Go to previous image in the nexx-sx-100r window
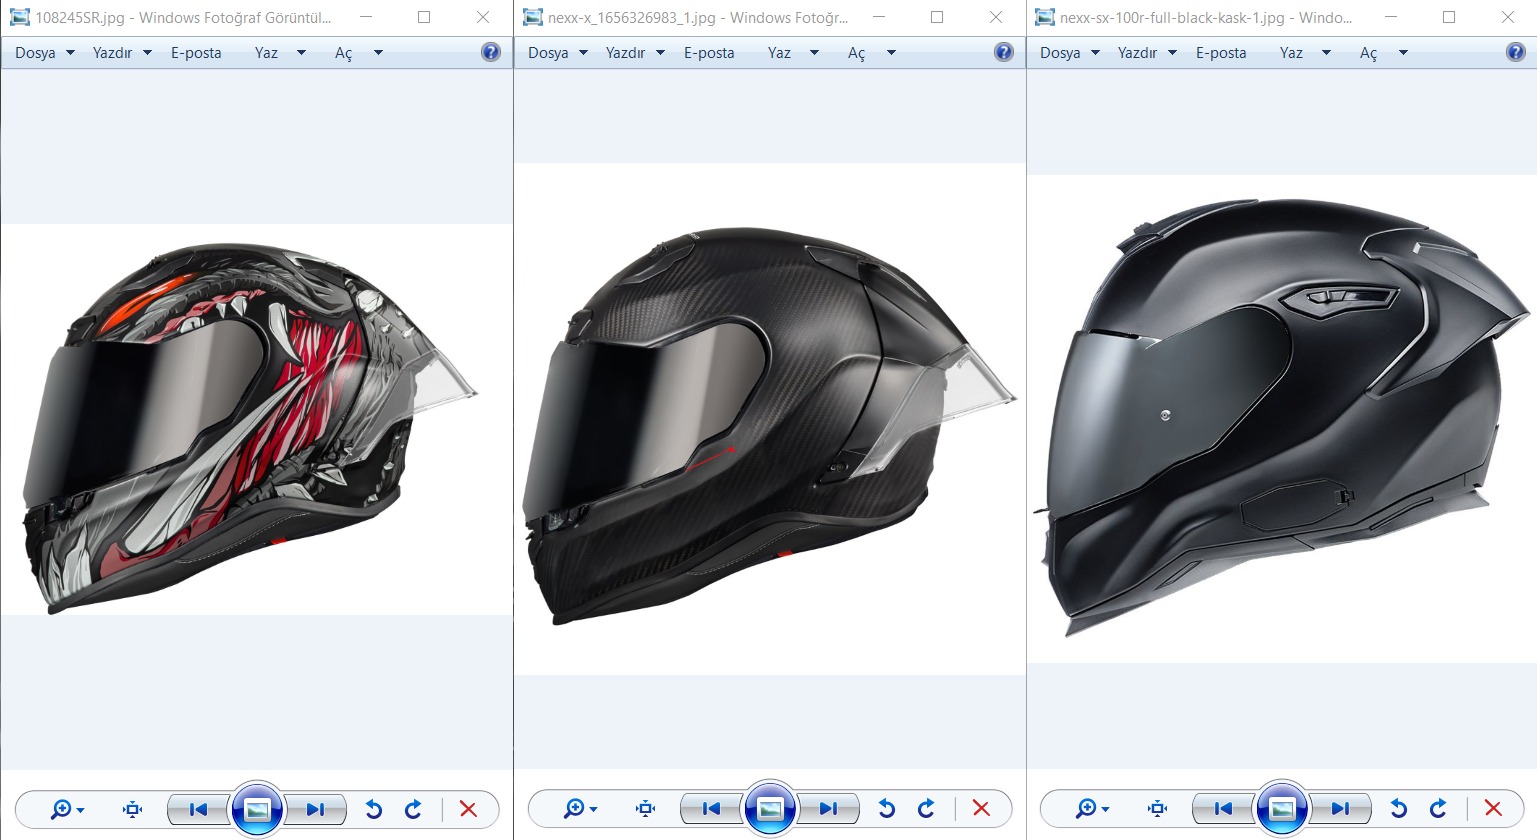Screen dimensions: 1537x840 click(1223, 809)
